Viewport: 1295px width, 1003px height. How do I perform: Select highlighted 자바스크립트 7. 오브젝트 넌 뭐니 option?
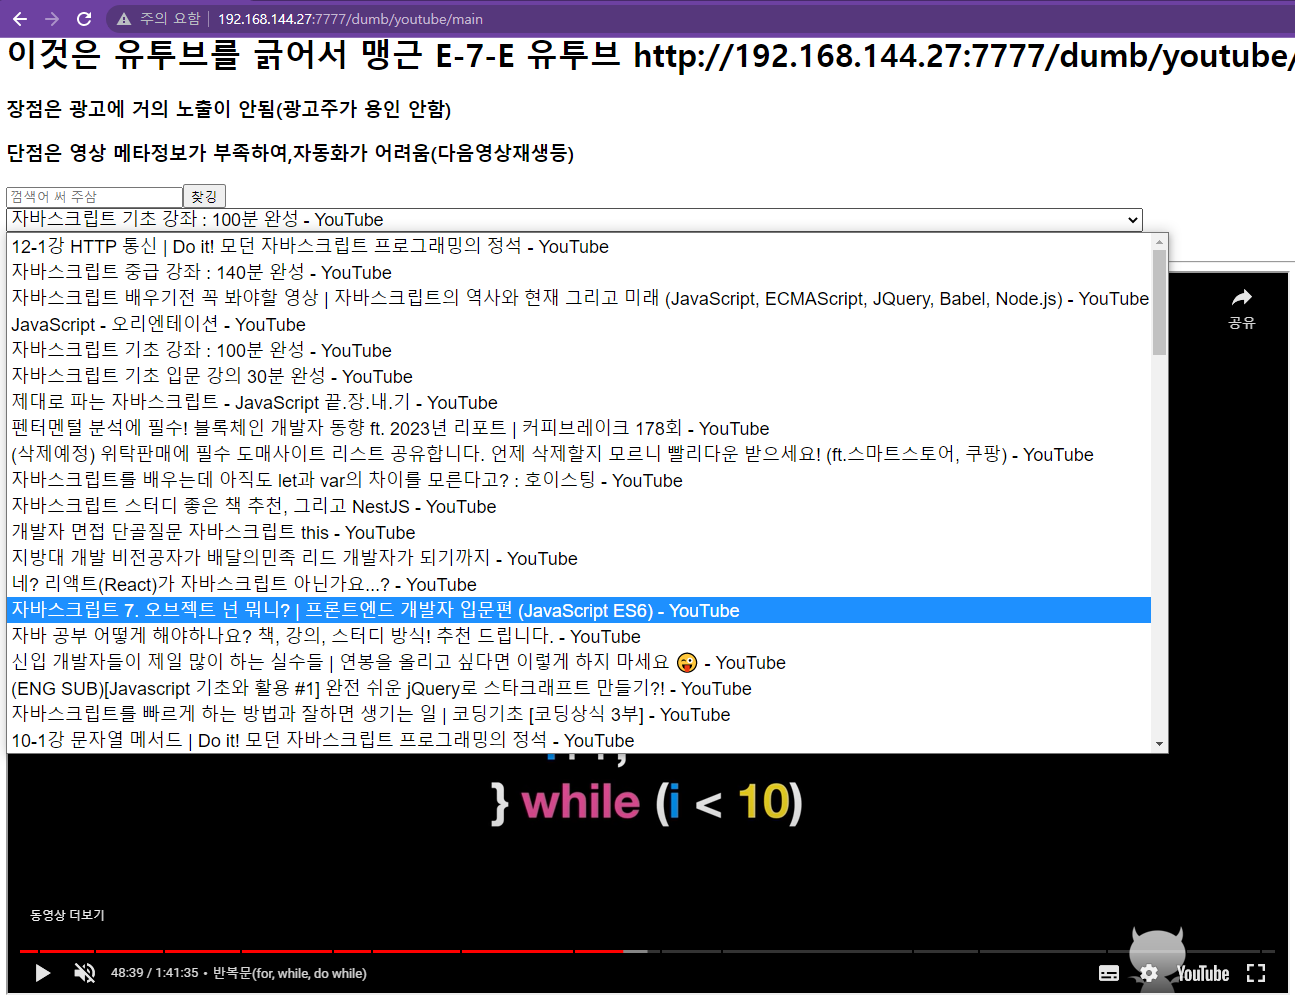pyautogui.click(x=579, y=611)
